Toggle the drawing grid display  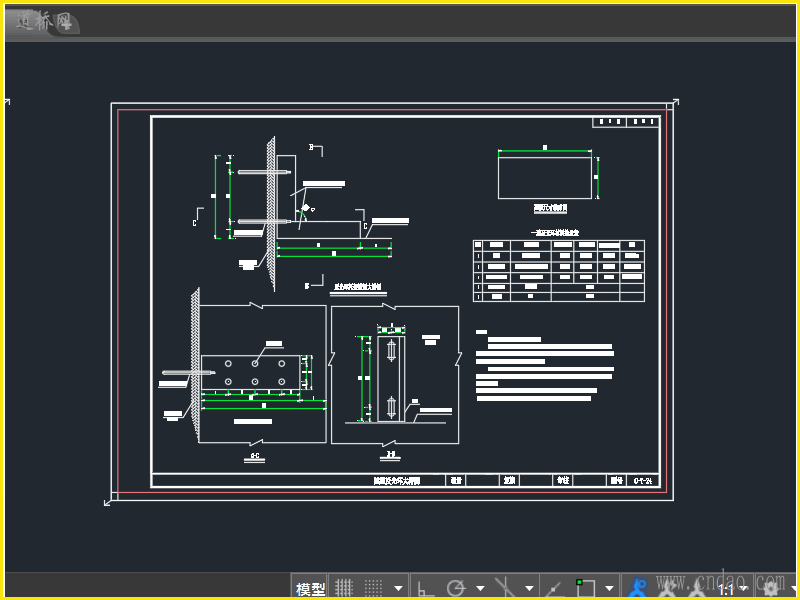pos(344,588)
